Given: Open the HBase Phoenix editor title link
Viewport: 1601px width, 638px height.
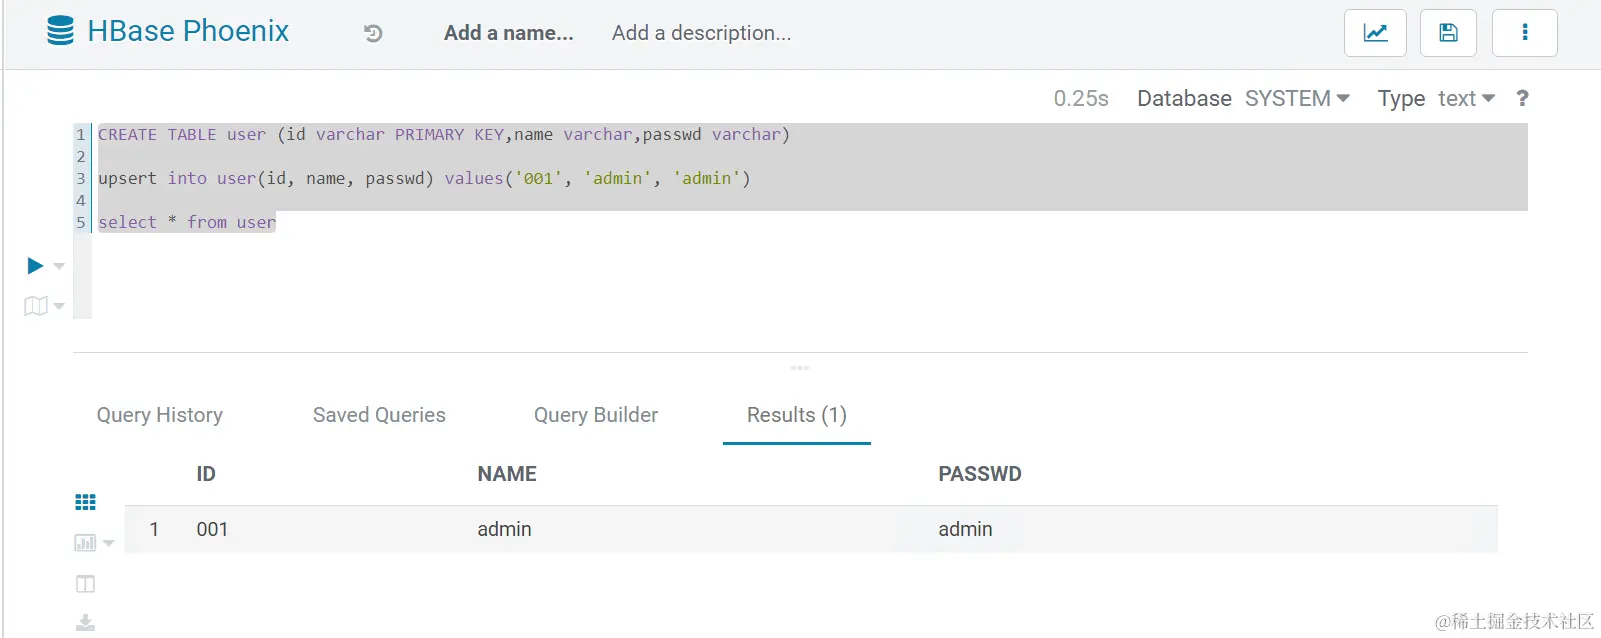Looking at the screenshot, I should (x=188, y=31).
